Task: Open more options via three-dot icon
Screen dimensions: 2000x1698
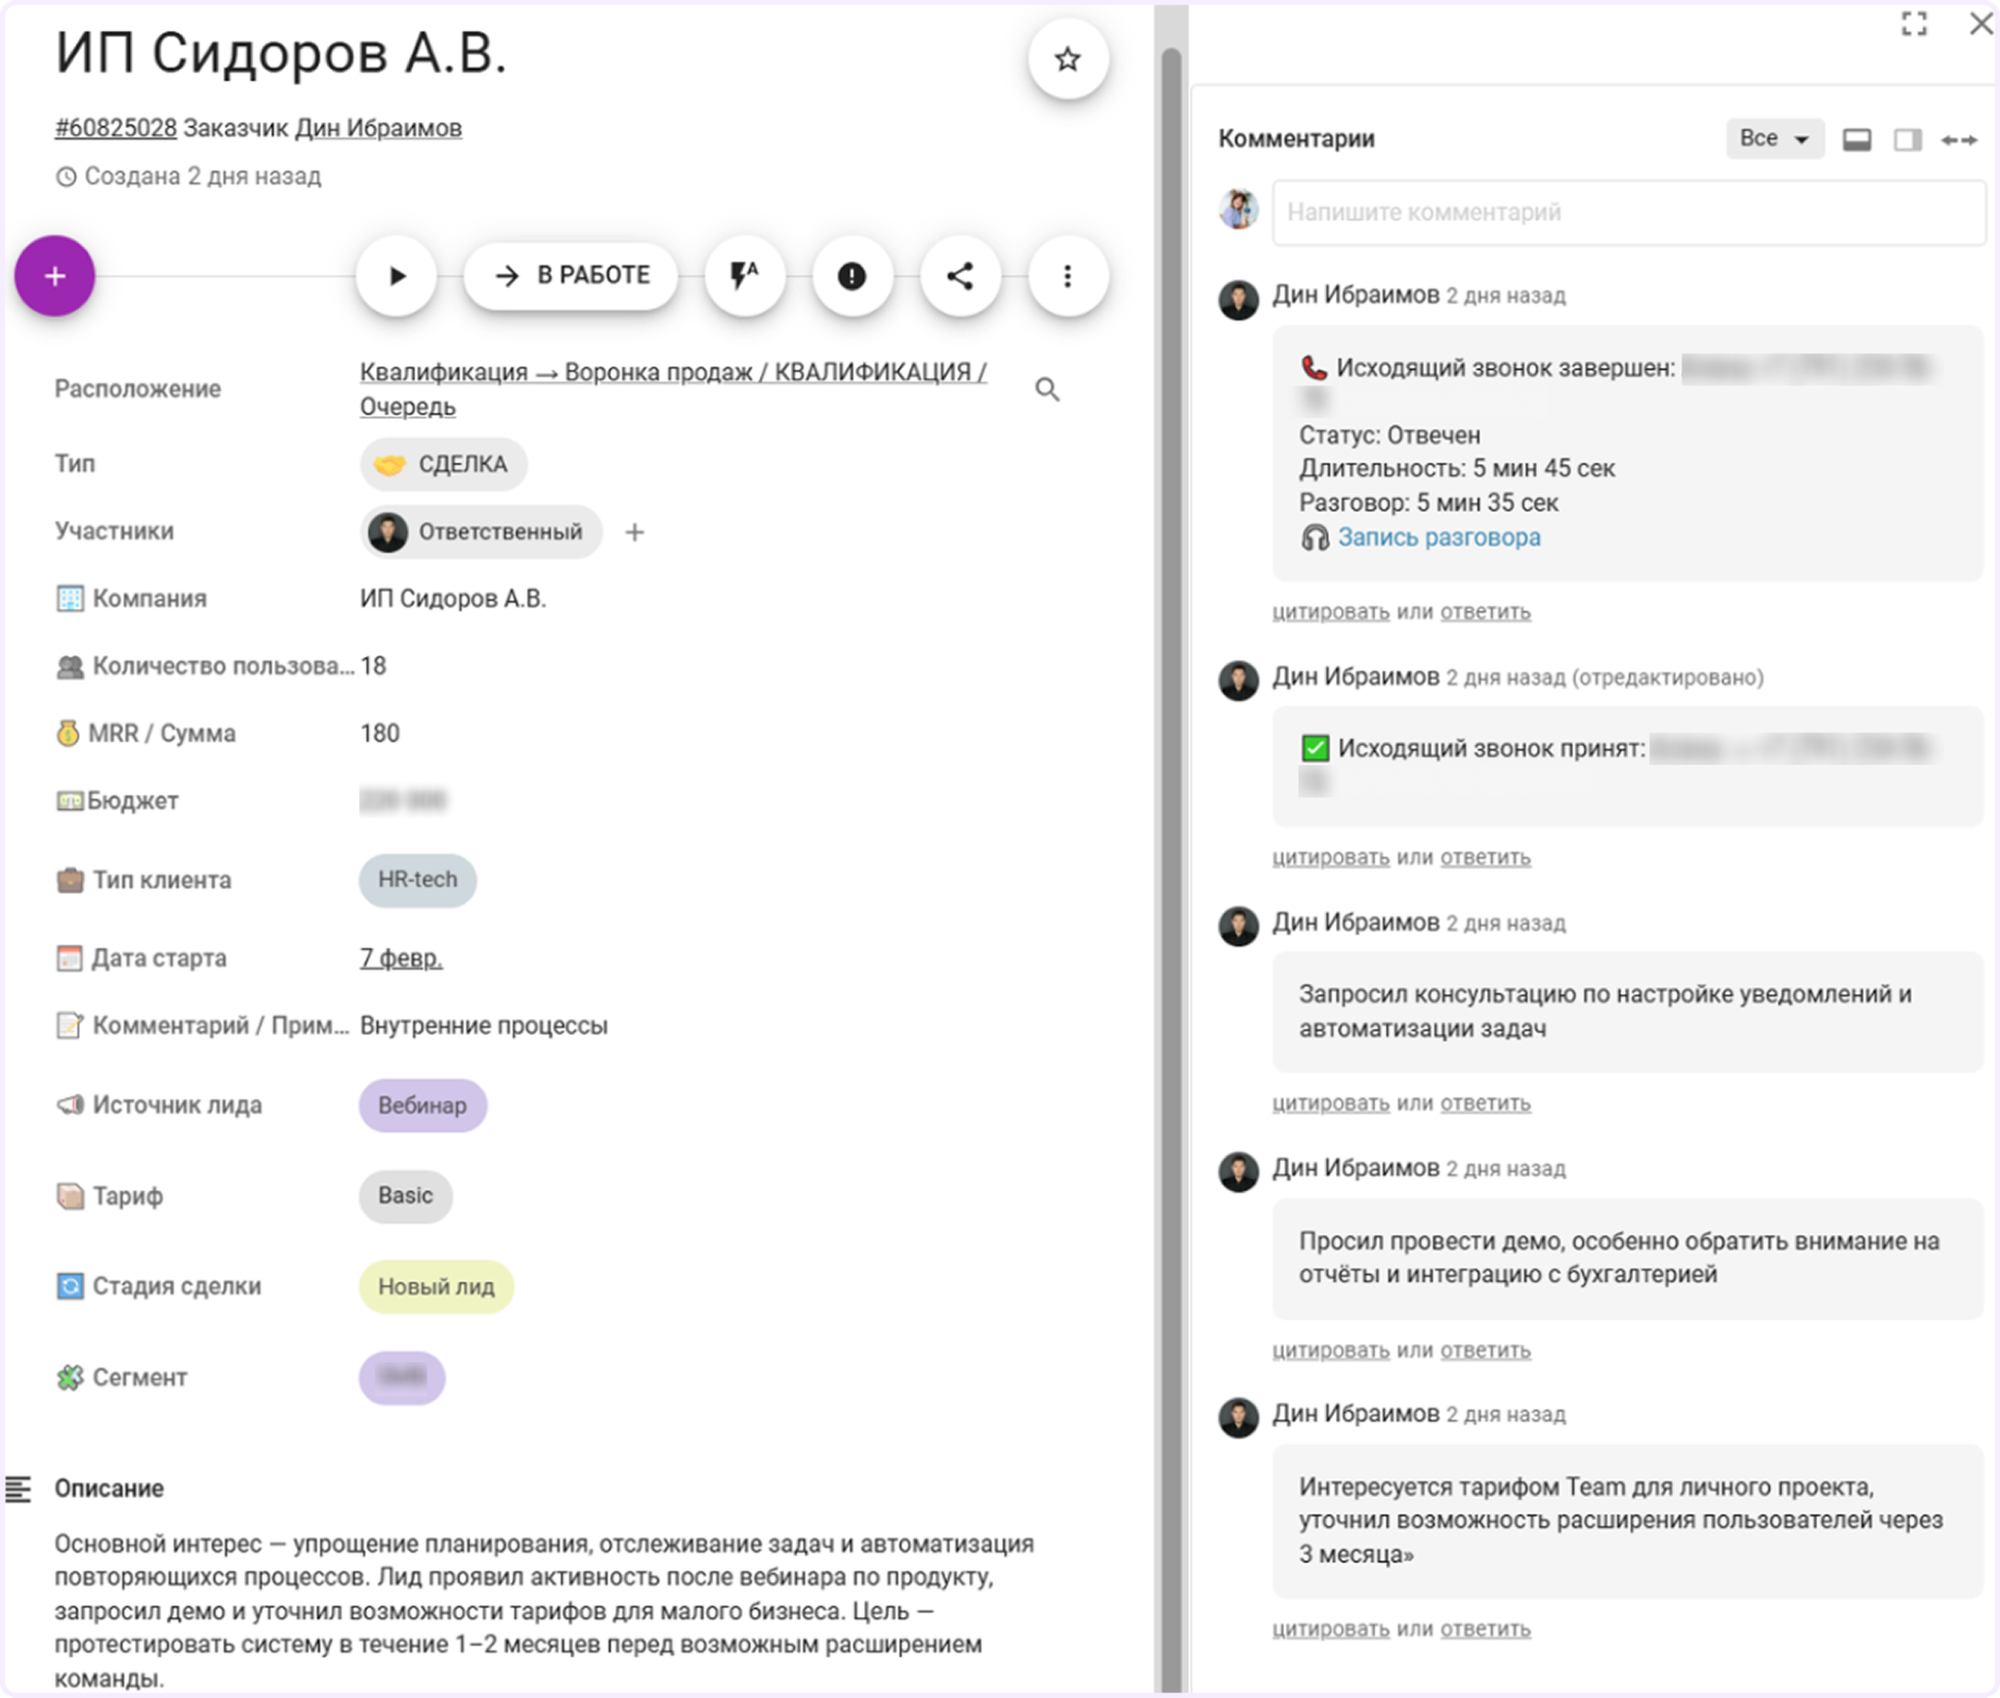Action: (1066, 276)
